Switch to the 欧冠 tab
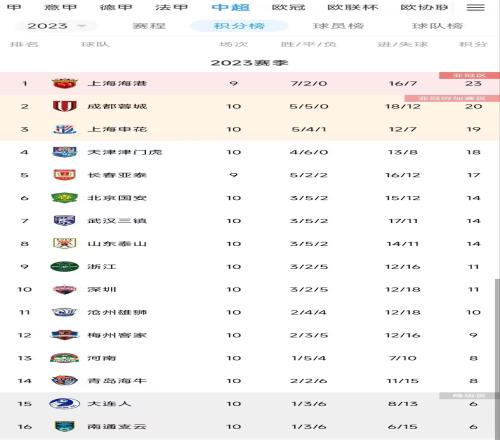This screenshot has height=440, width=500. click(x=289, y=7)
